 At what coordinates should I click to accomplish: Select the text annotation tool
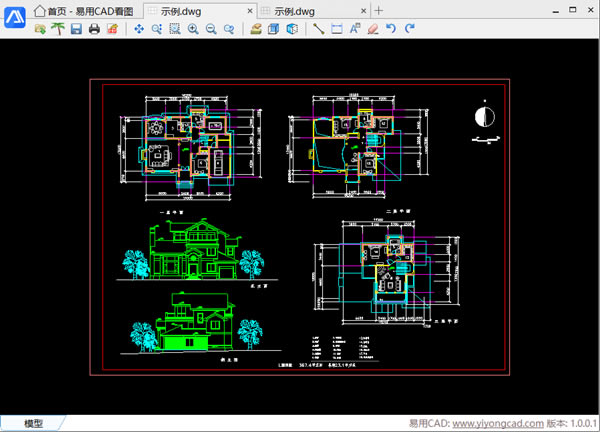355,29
